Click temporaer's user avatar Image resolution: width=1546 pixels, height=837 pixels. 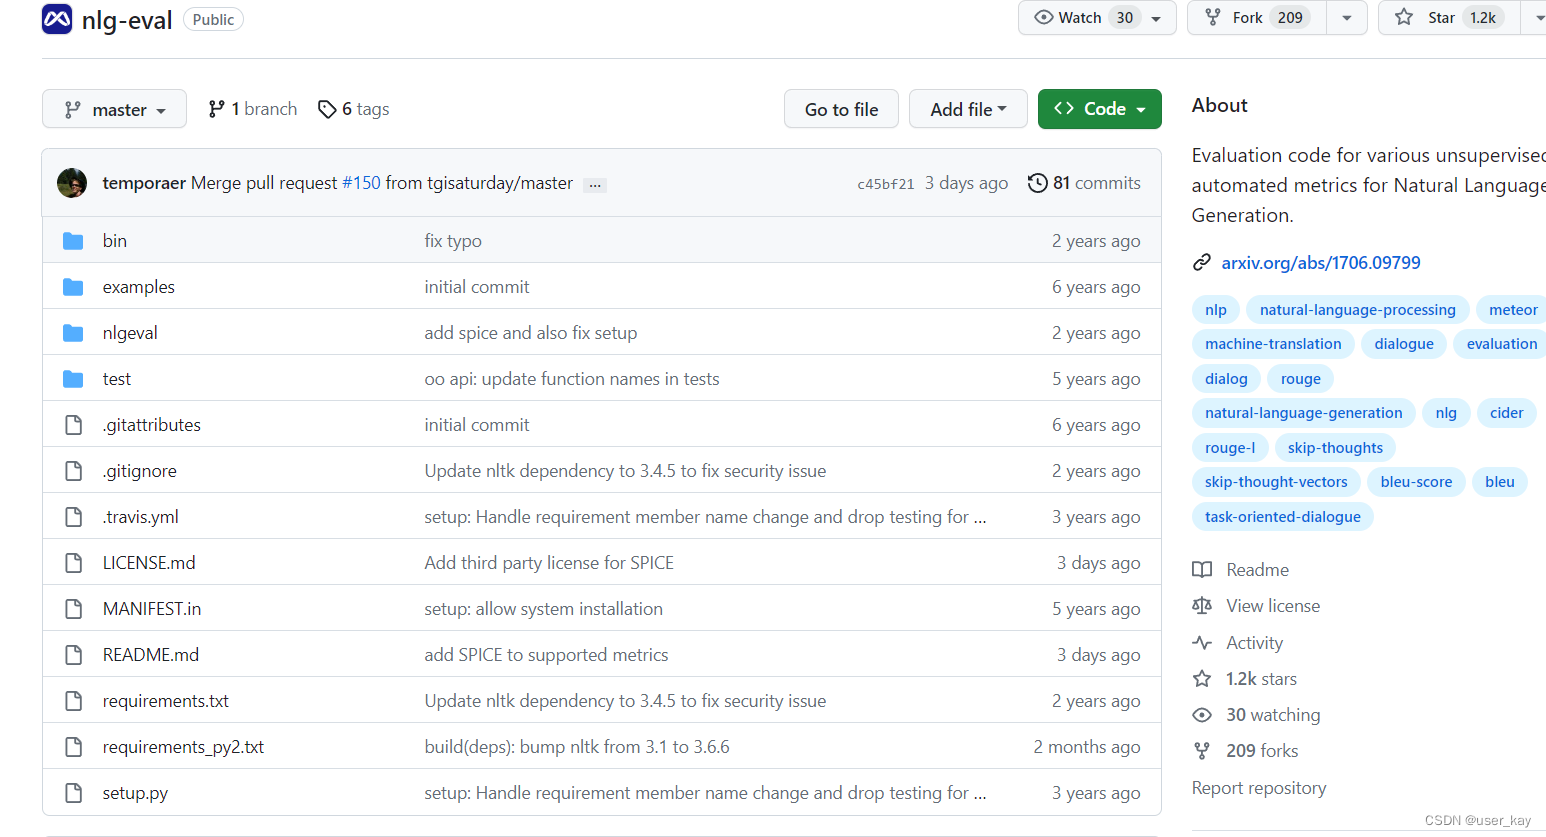point(72,183)
